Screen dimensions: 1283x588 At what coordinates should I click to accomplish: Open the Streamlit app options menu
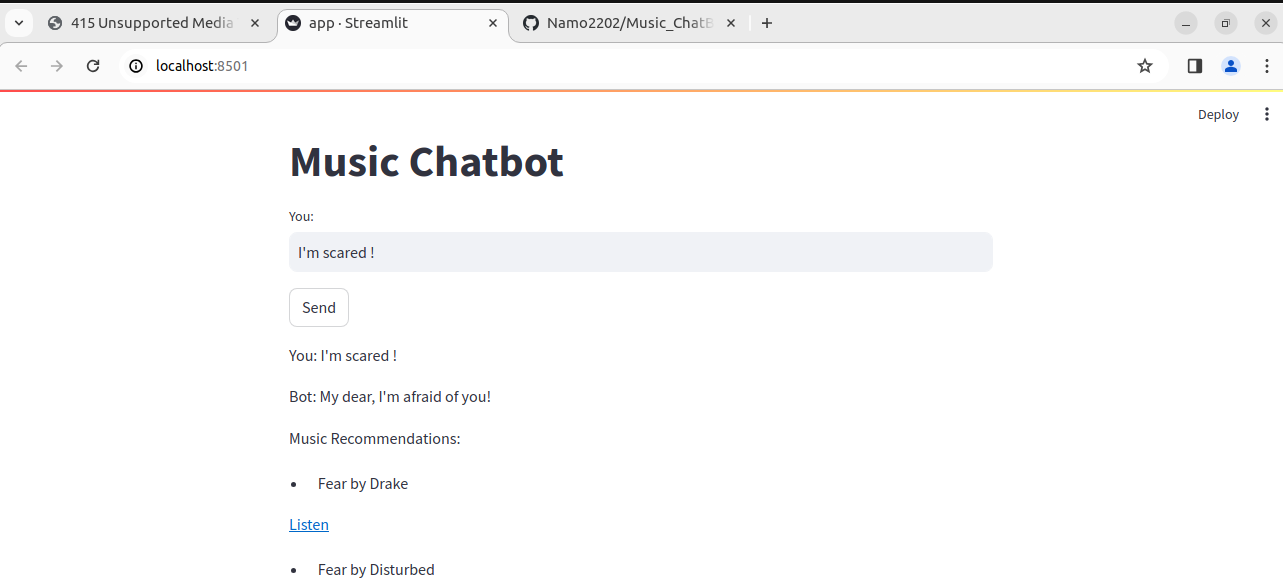[1267, 114]
